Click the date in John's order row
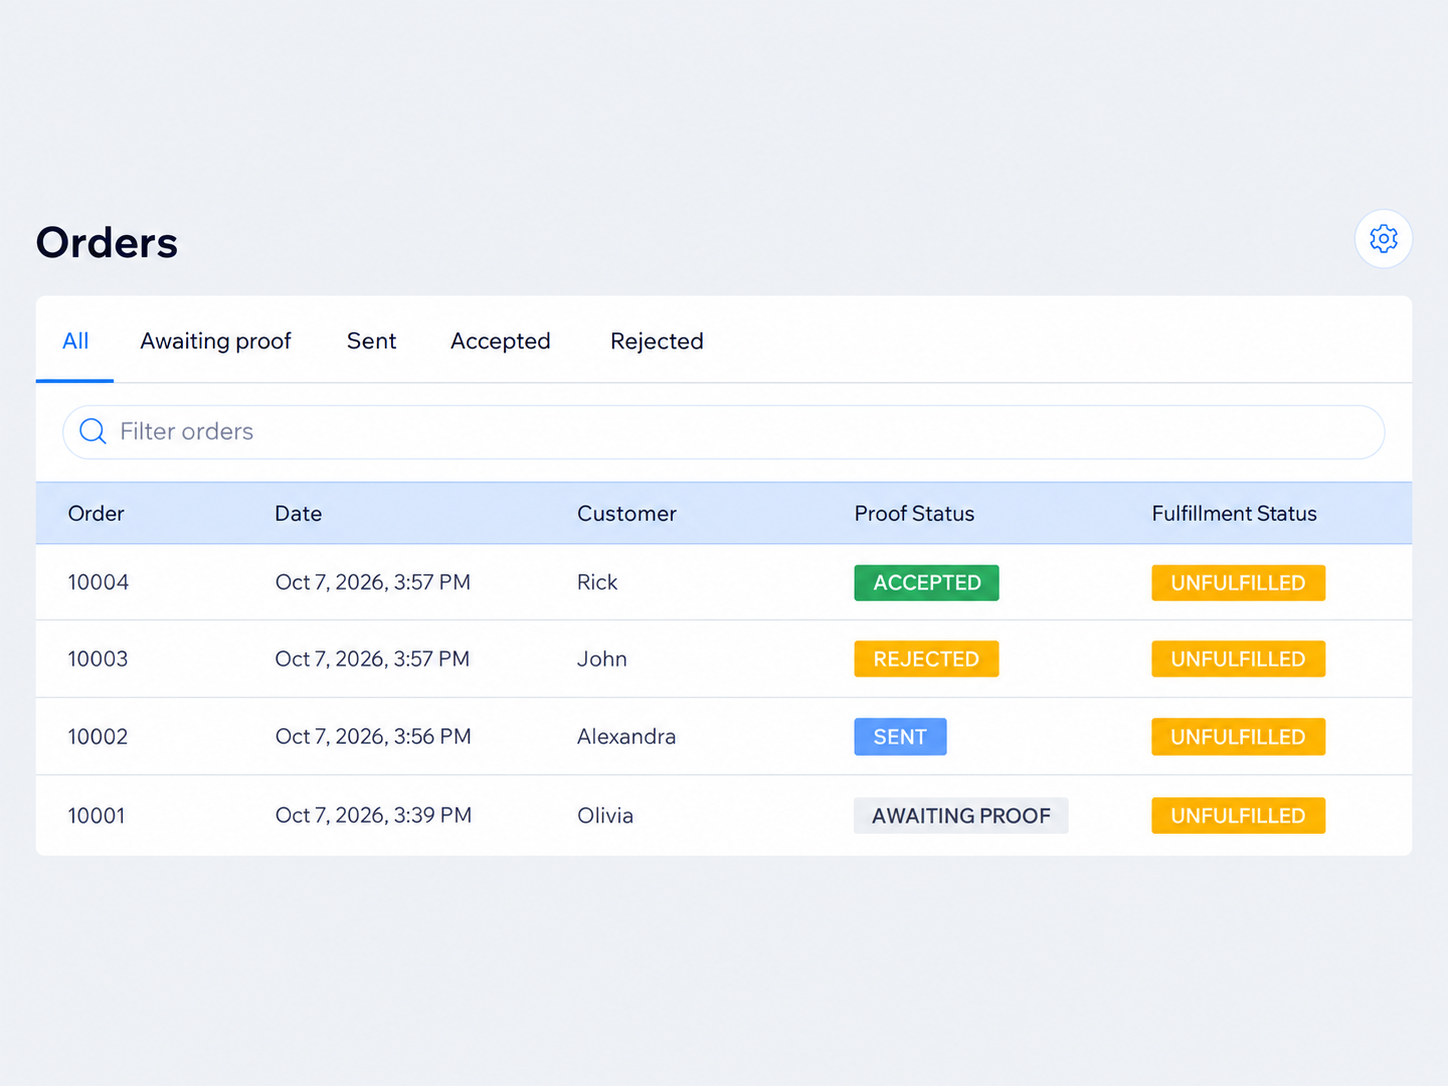The width and height of the screenshot is (1448, 1086). [372, 659]
